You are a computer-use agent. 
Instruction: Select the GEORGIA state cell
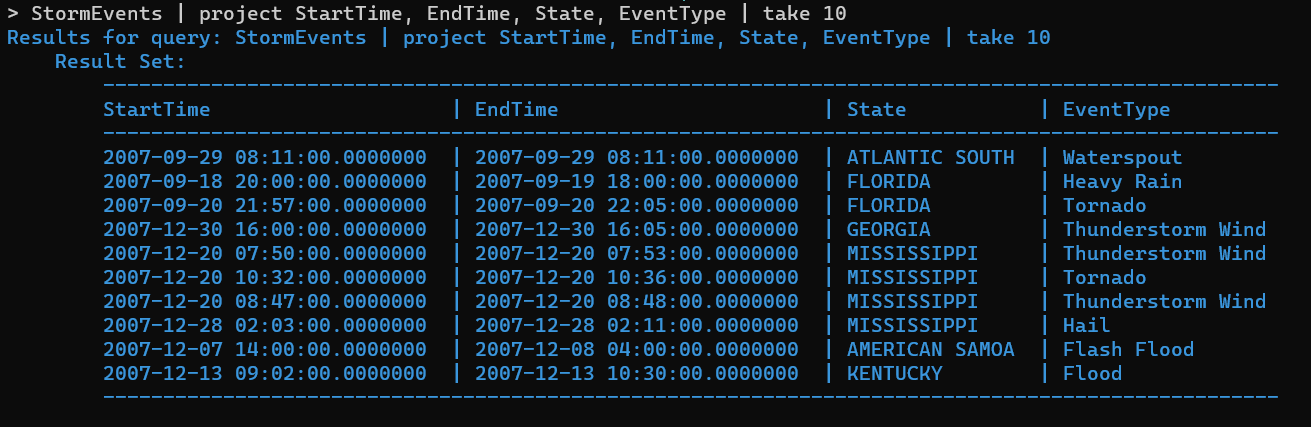coord(888,230)
